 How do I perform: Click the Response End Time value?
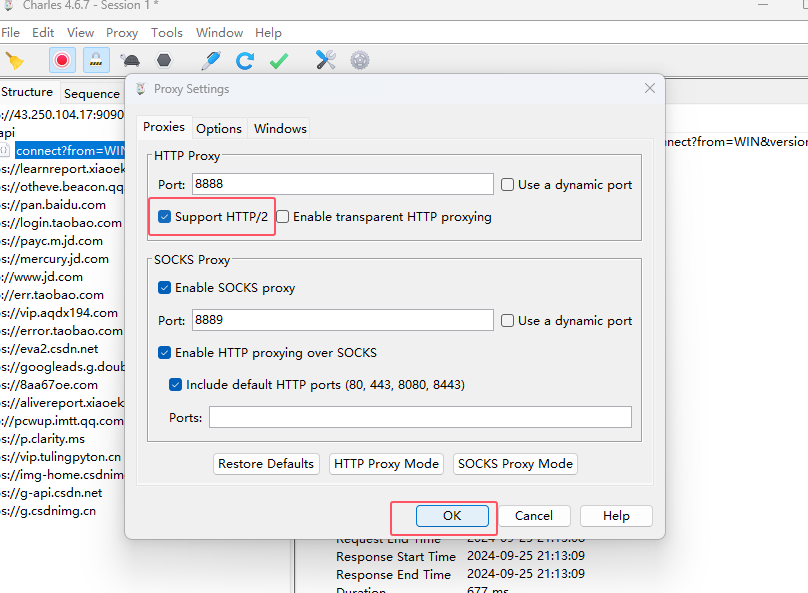tap(526, 573)
